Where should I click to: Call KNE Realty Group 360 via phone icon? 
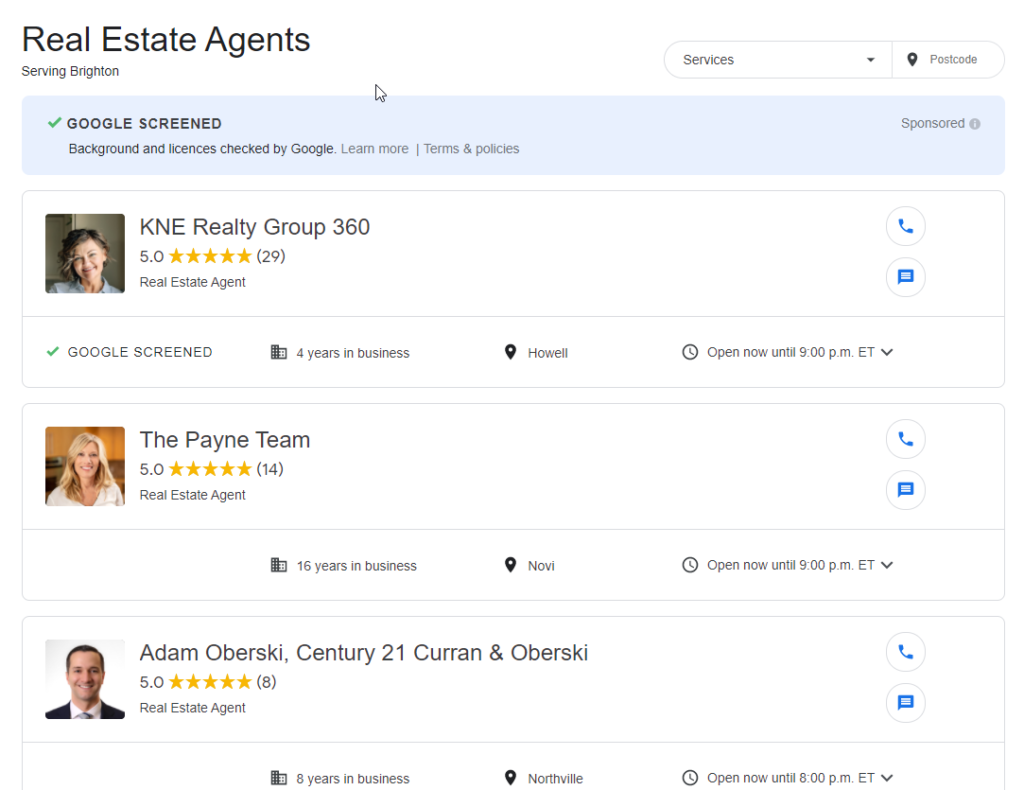[x=905, y=227]
